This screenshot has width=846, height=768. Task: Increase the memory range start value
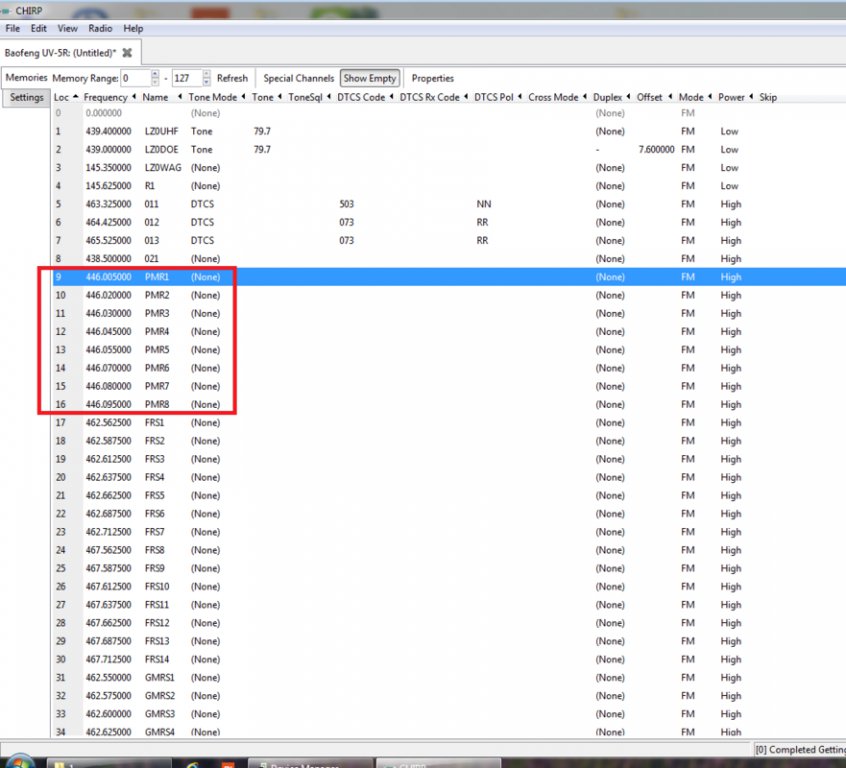pyautogui.click(x=155, y=74)
